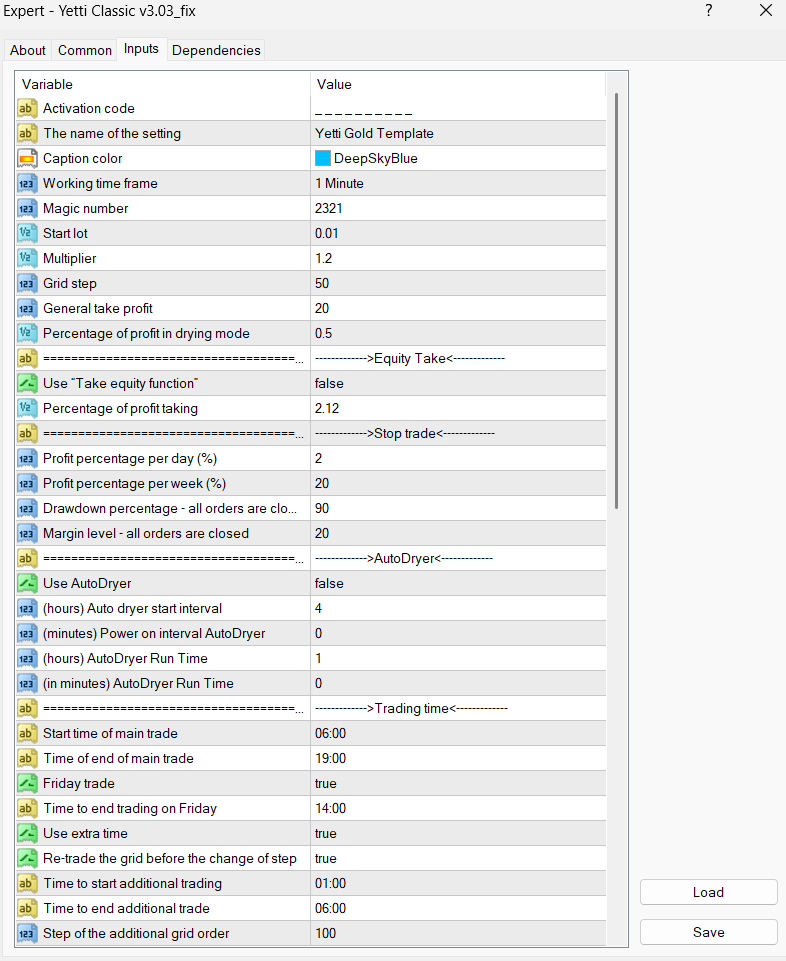Viewport: 786px width, 961px height.
Task: Click the Caption color type icon
Action: point(27,158)
